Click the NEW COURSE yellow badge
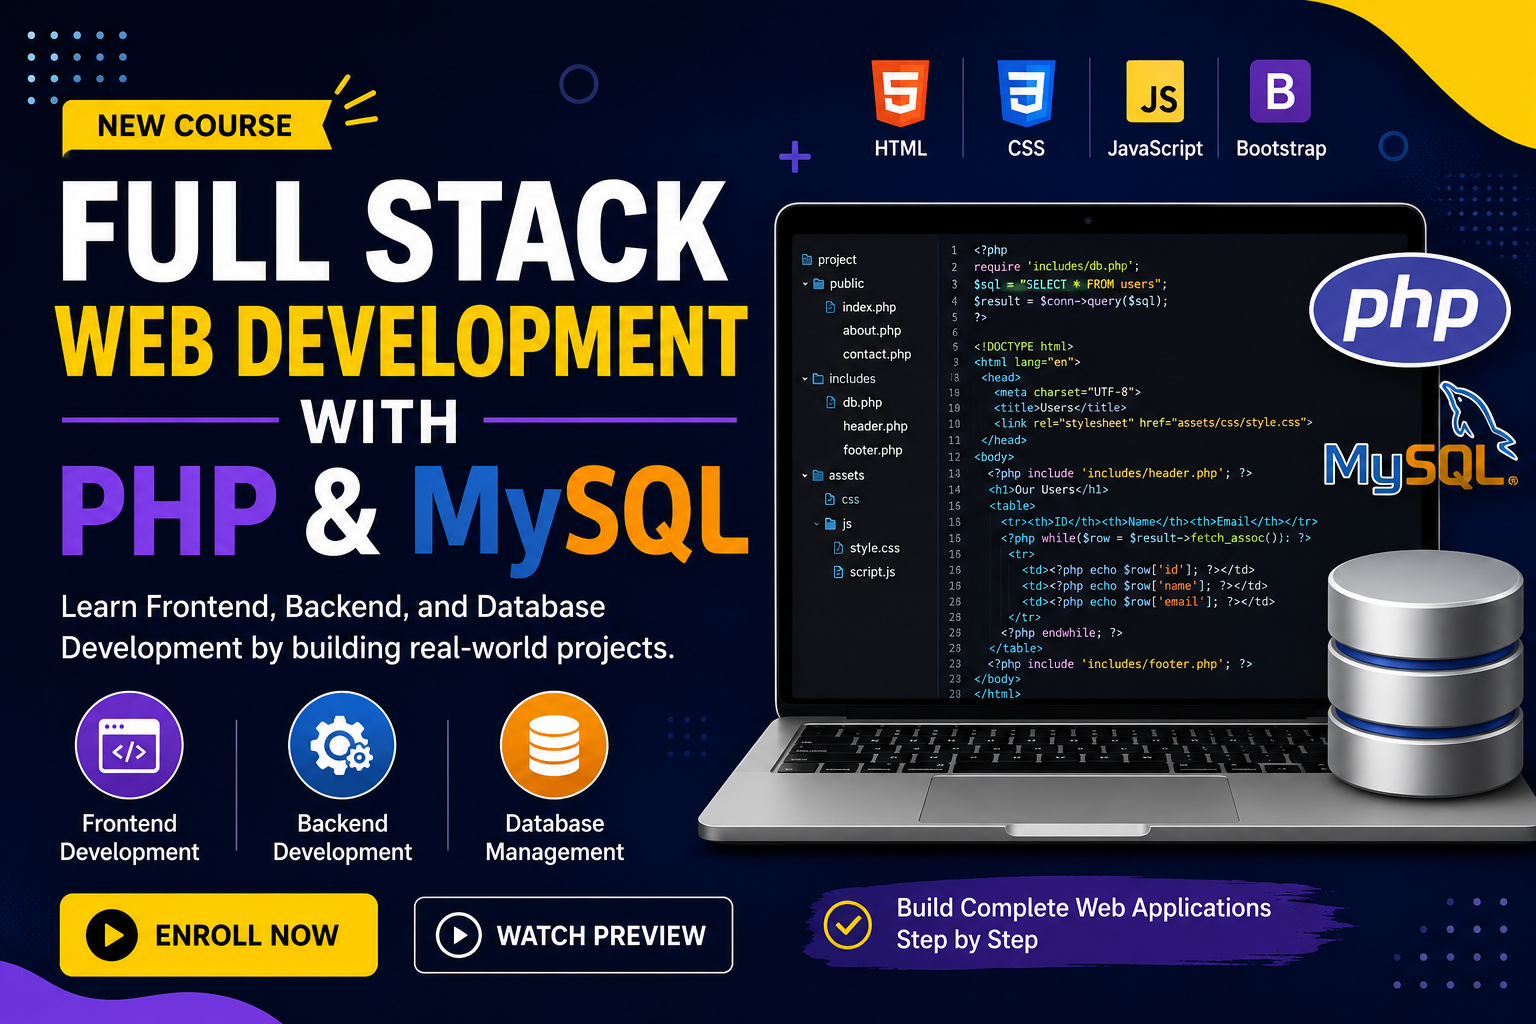This screenshot has height=1024, width=1536. [196, 126]
